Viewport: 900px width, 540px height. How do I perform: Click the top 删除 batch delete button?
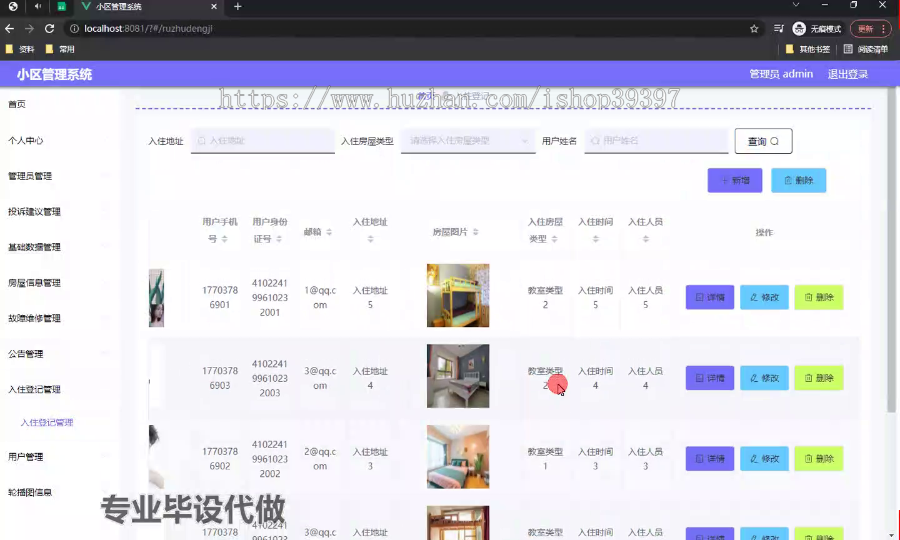pos(798,180)
